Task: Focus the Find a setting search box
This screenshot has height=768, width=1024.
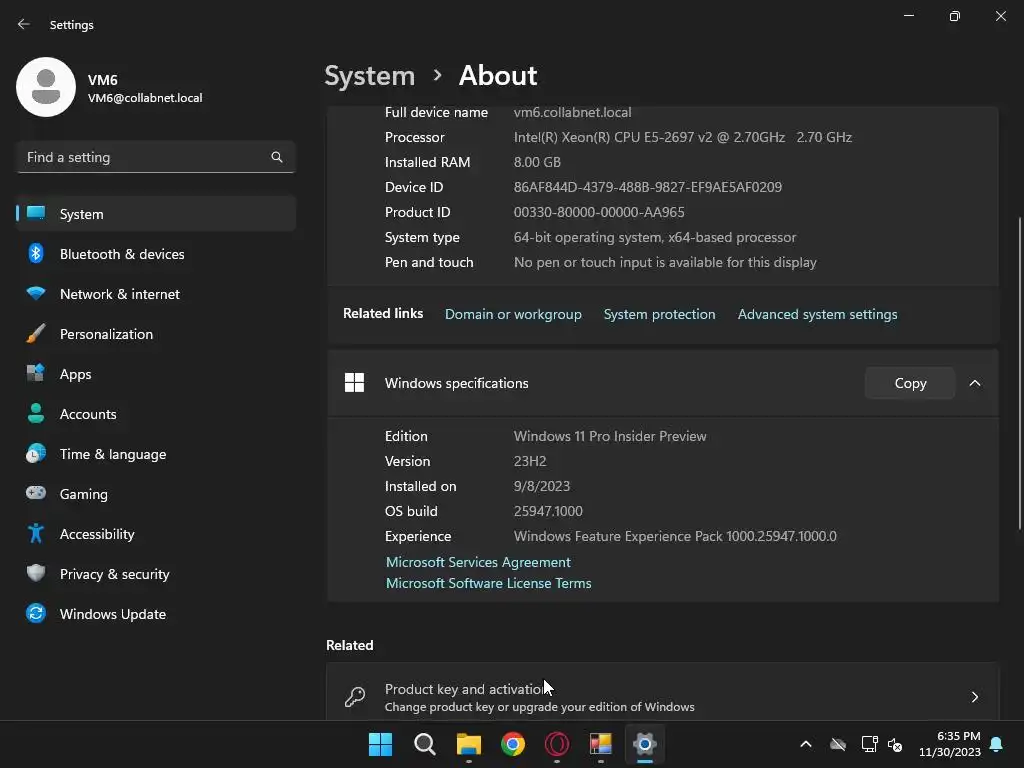Action: [x=155, y=157]
